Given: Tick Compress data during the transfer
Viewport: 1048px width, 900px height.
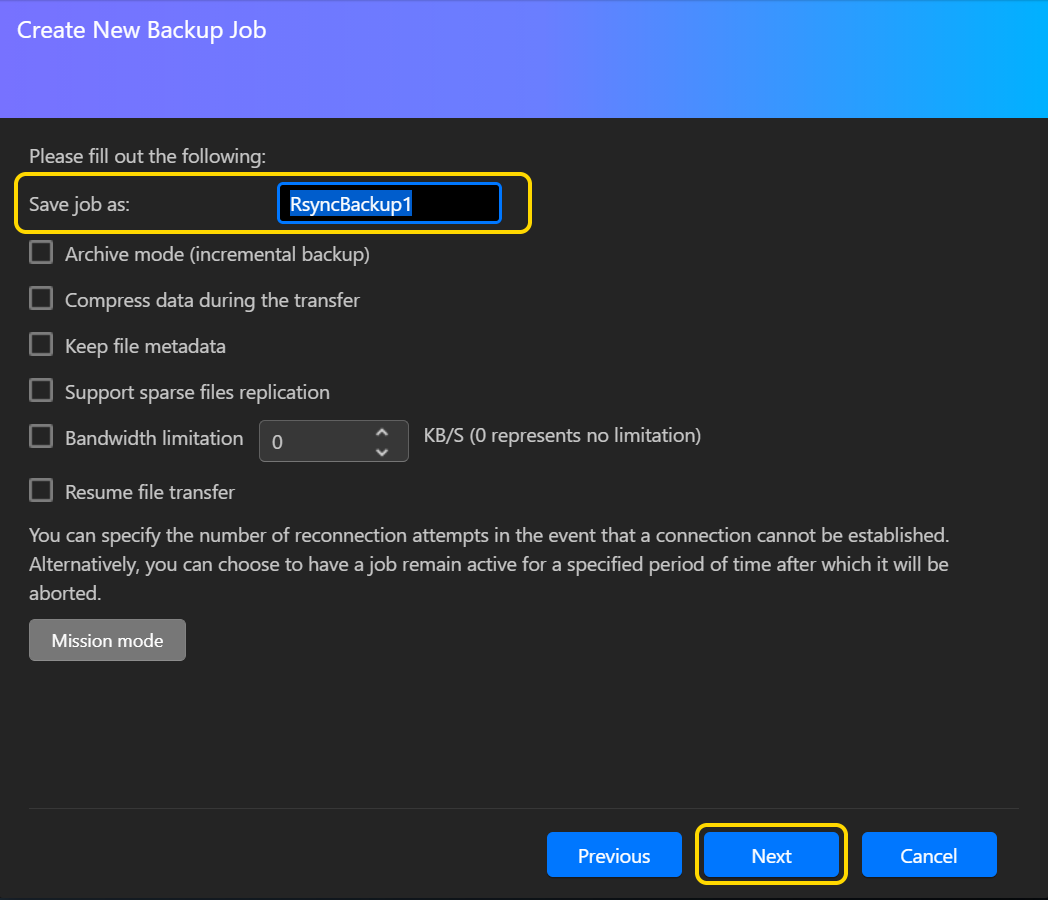Looking at the screenshot, I should point(41,299).
